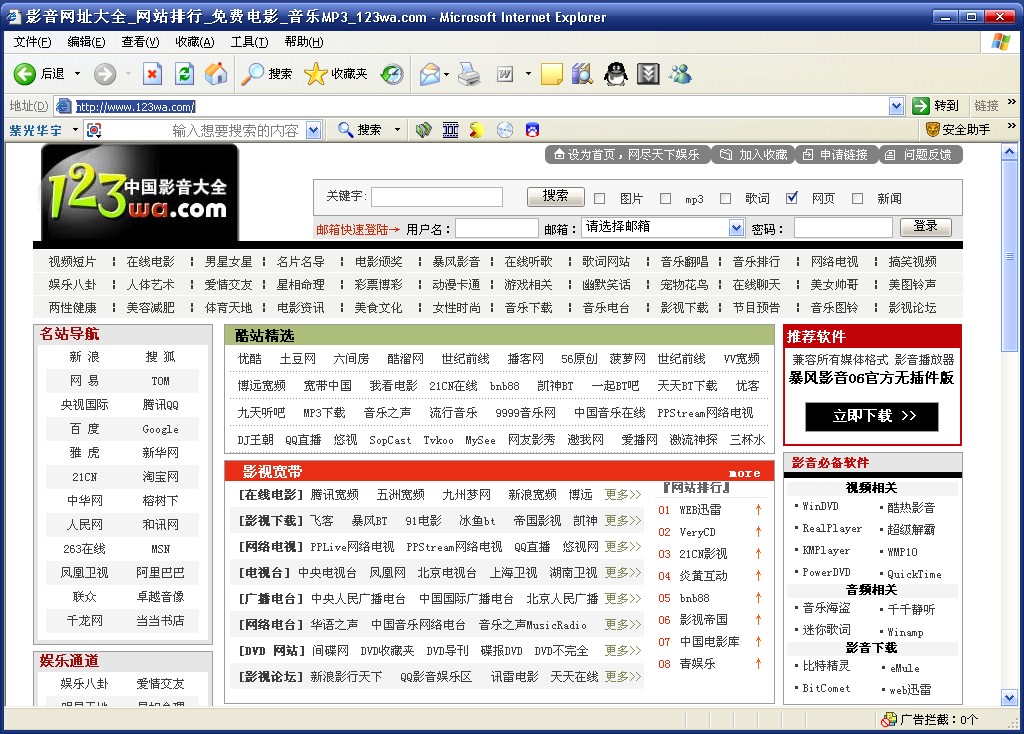Viewport: 1024px width, 734px height.
Task: Go to the browser Home page
Action: click(x=215, y=74)
